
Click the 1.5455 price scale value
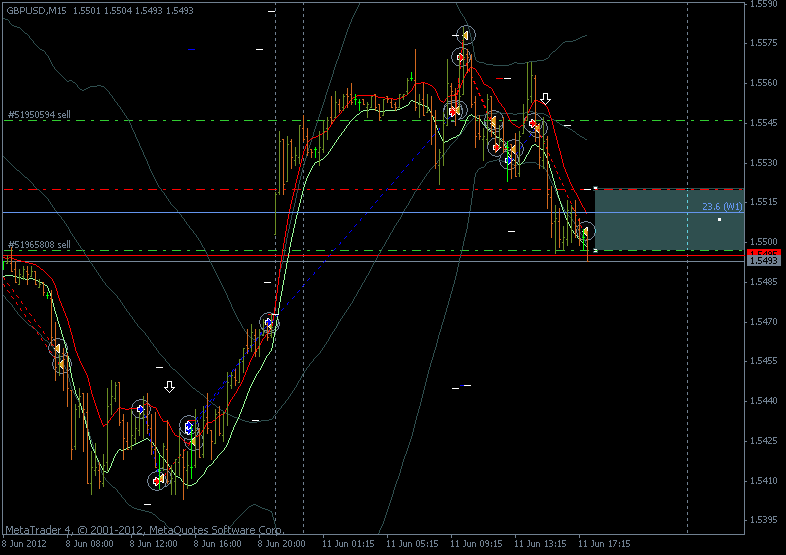[x=763, y=361]
